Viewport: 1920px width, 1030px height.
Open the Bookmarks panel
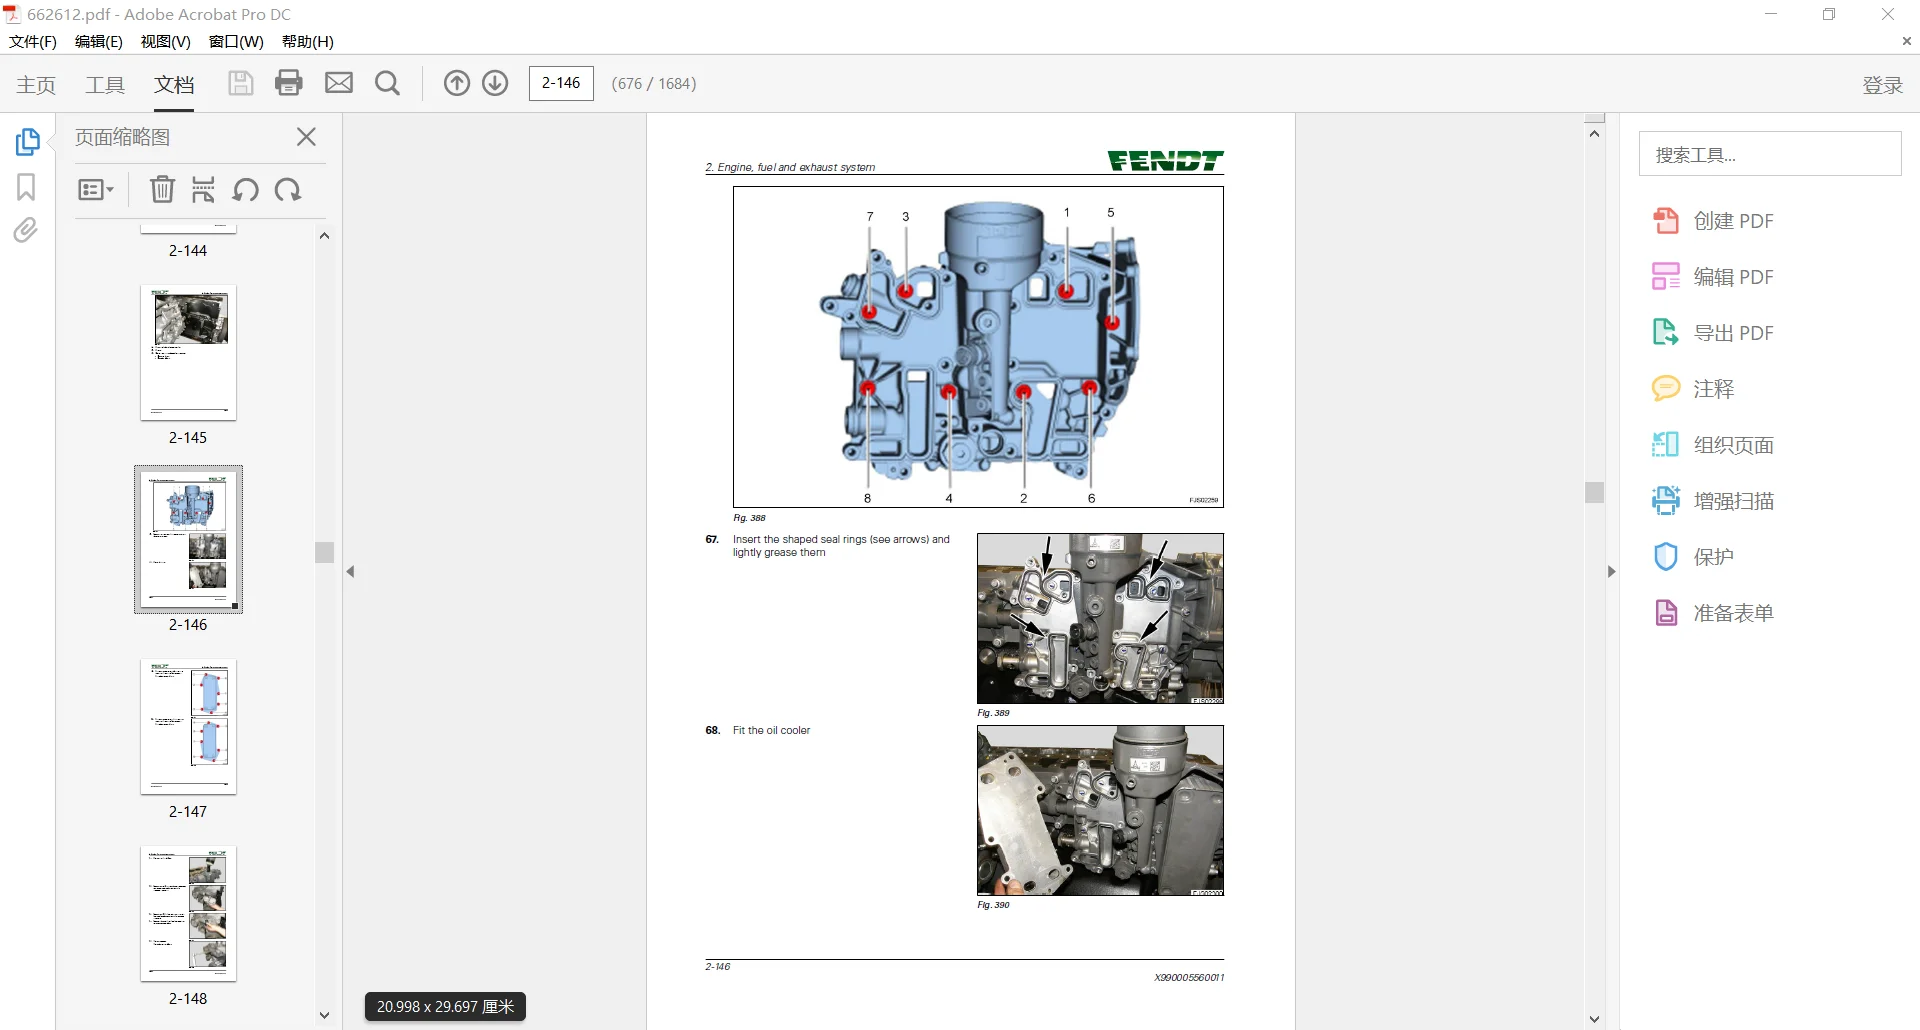[x=25, y=186]
